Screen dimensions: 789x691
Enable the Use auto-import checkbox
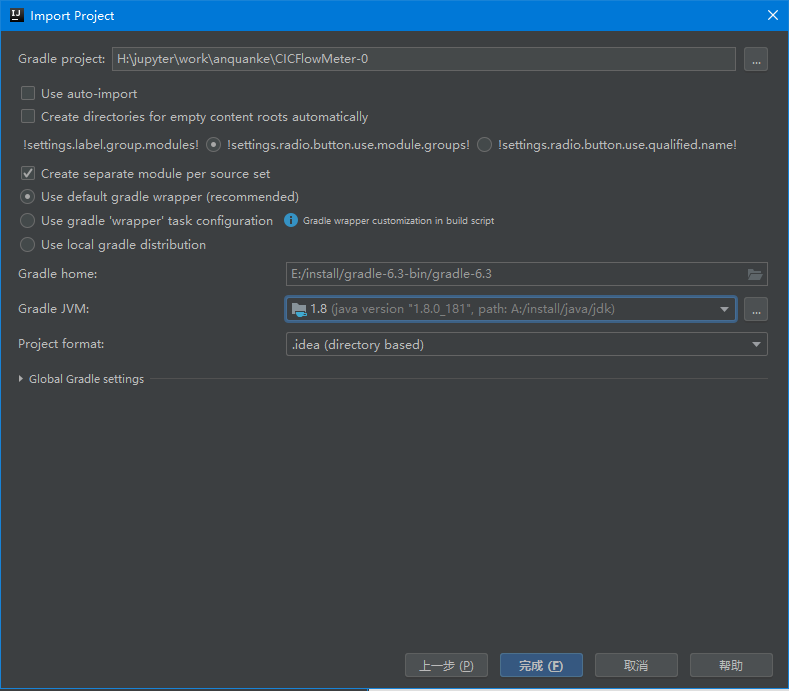pyautogui.click(x=28, y=94)
